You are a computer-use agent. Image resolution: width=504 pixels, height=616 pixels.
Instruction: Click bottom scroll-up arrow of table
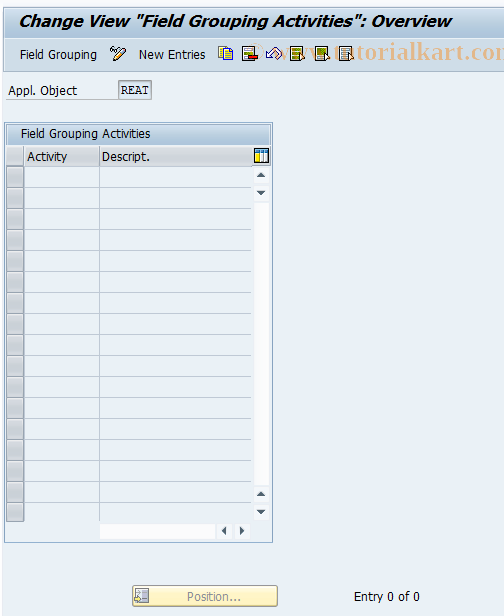[261, 494]
